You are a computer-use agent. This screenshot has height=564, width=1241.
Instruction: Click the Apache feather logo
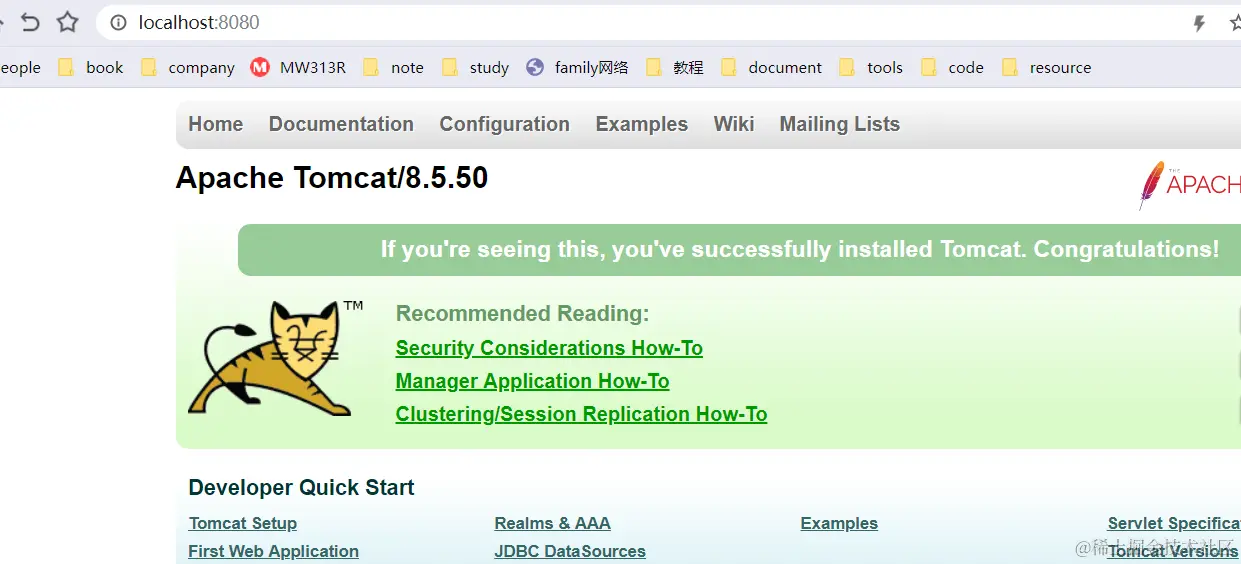1188,184
